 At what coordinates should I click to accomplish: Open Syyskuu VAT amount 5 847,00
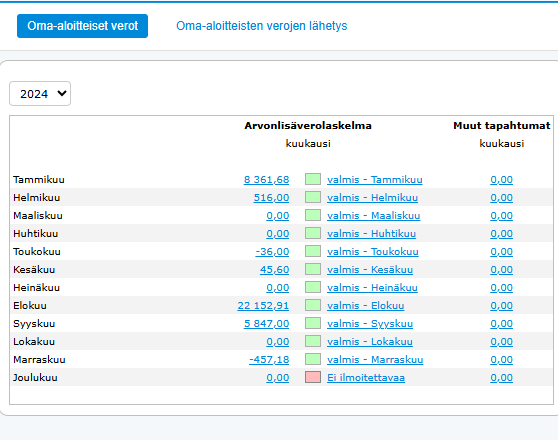(x=266, y=324)
